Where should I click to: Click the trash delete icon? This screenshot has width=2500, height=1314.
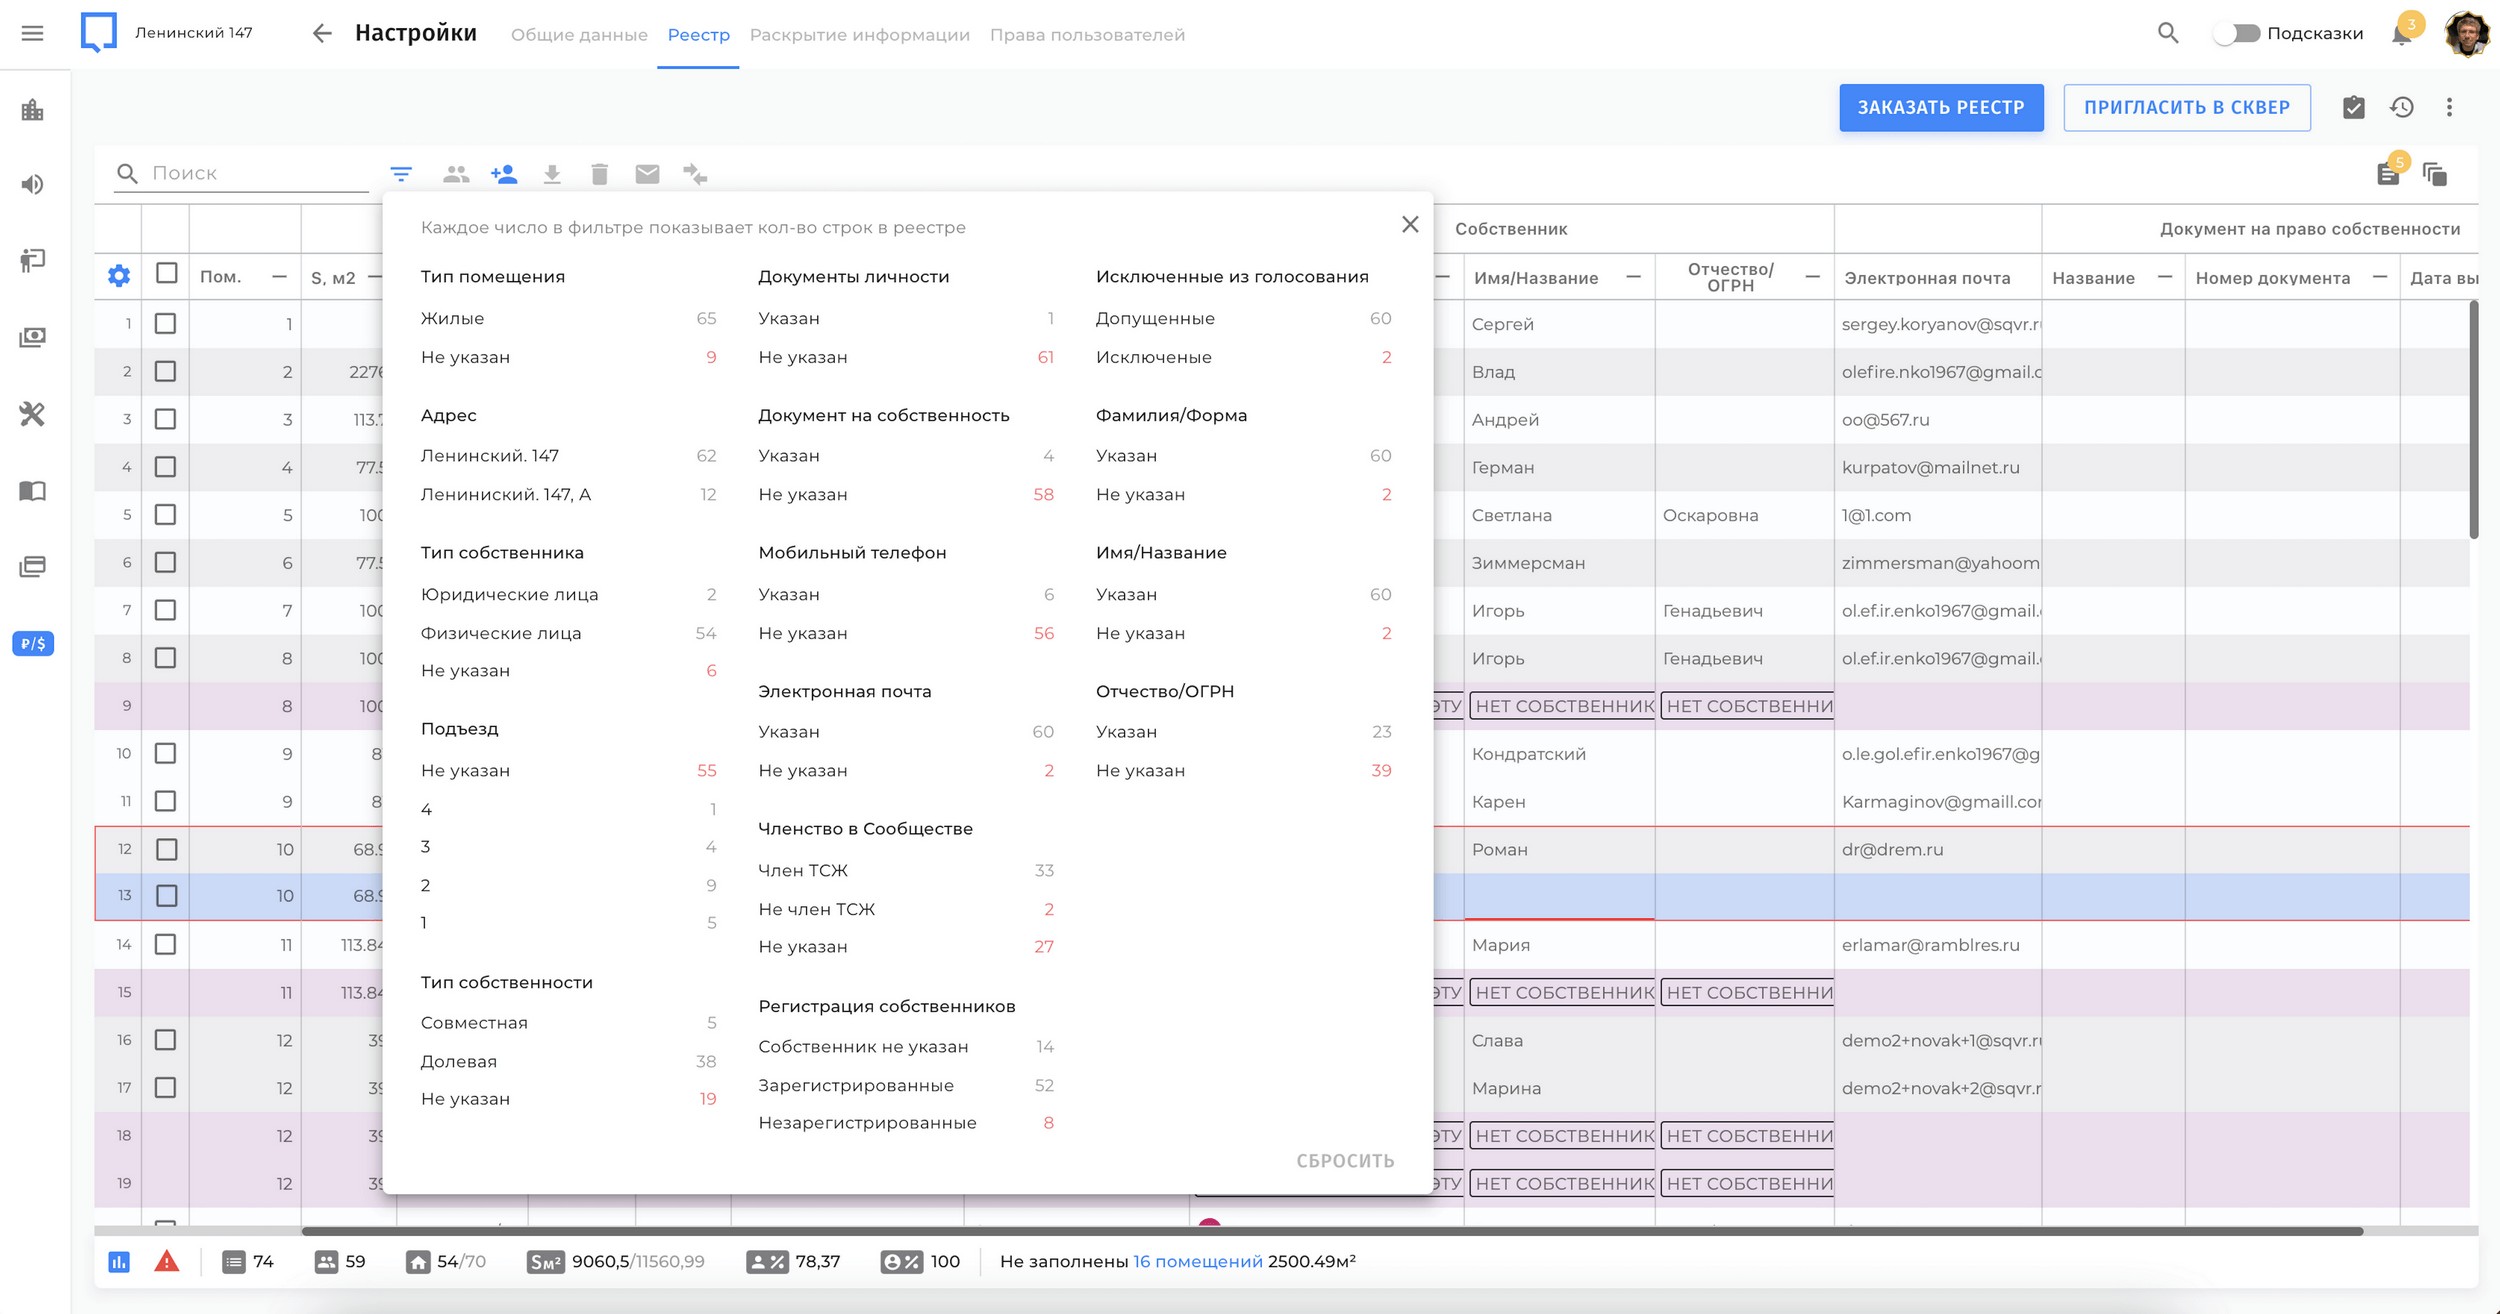(x=600, y=174)
